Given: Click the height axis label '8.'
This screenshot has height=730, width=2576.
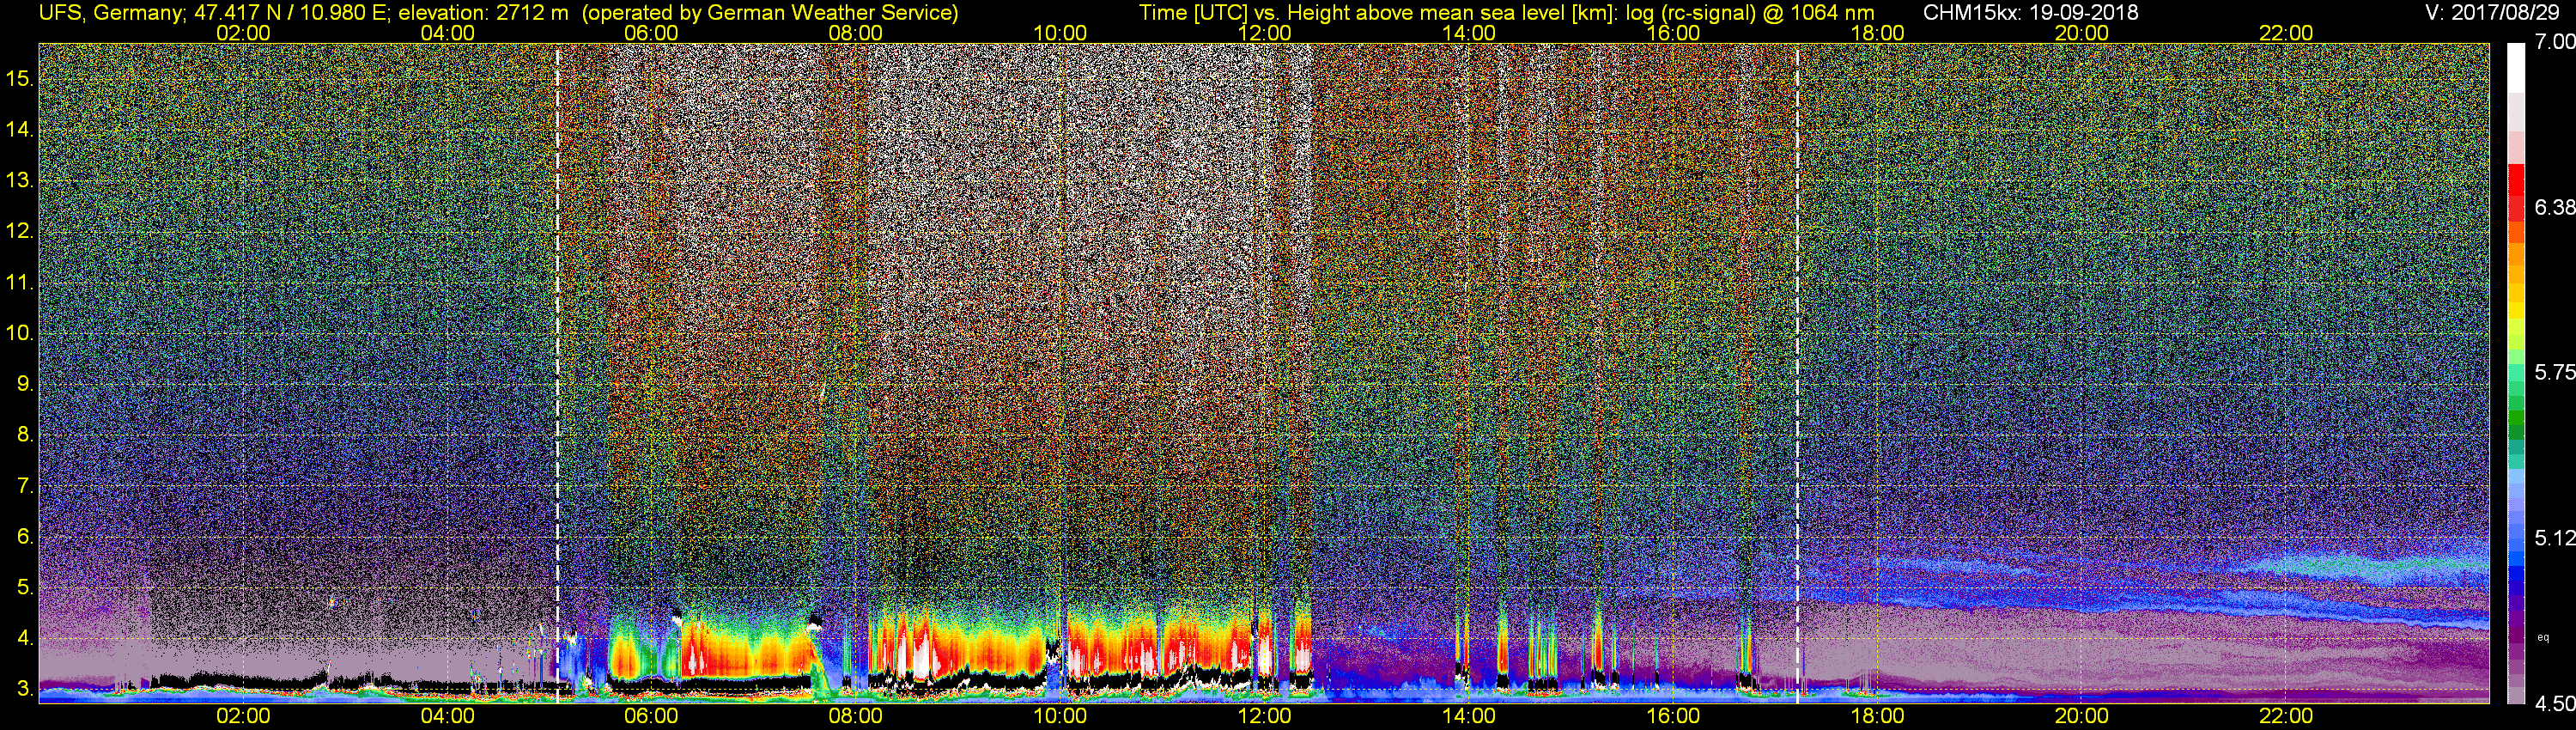Looking at the screenshot, I should pyautogui.click(x=25, y=435).
